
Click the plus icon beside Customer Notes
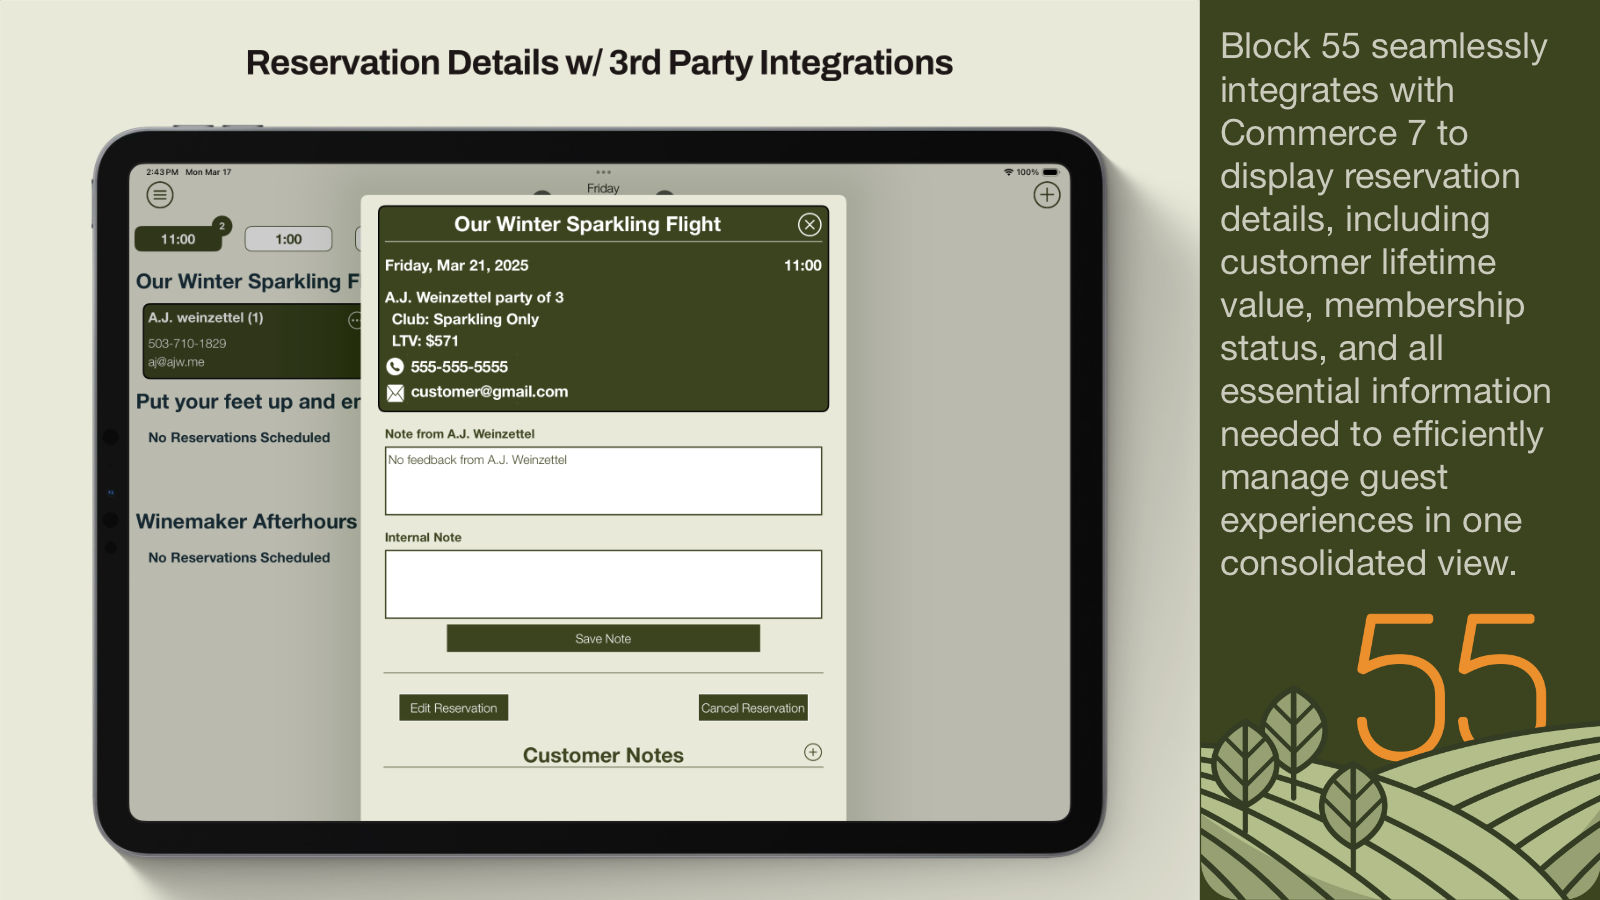click(813, 753)
